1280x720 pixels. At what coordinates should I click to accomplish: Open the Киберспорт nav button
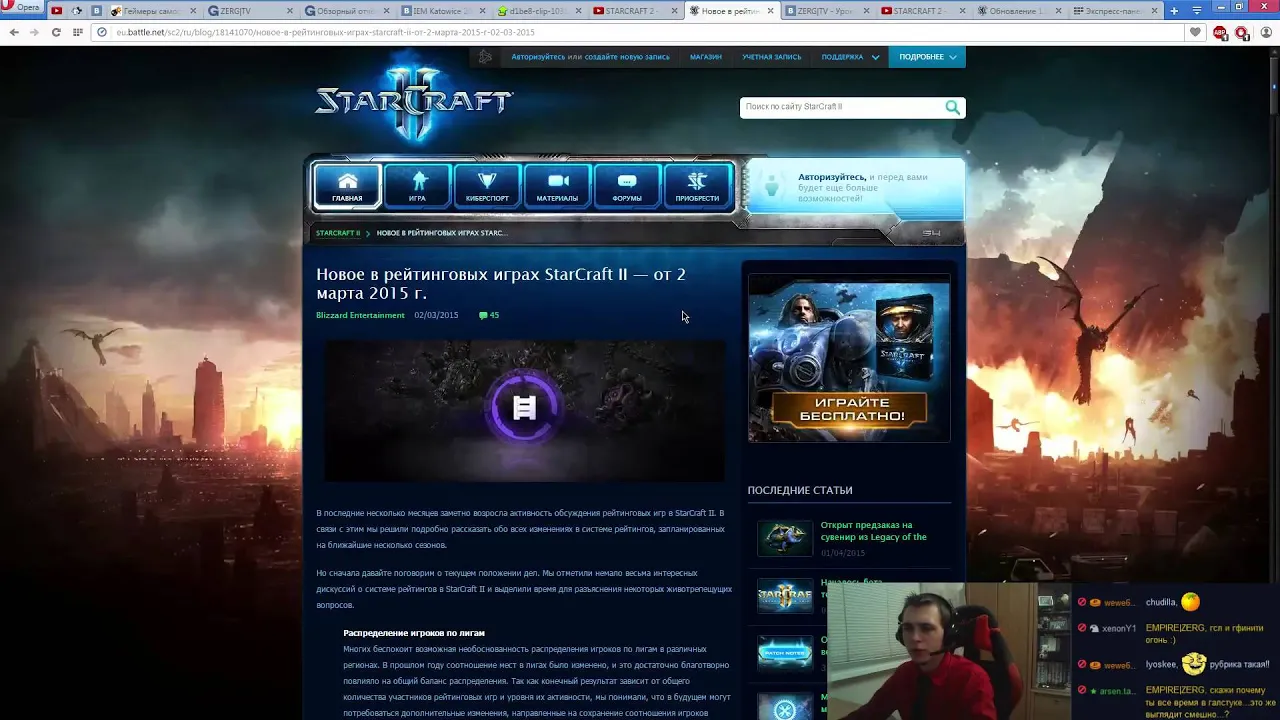(487, 186)
